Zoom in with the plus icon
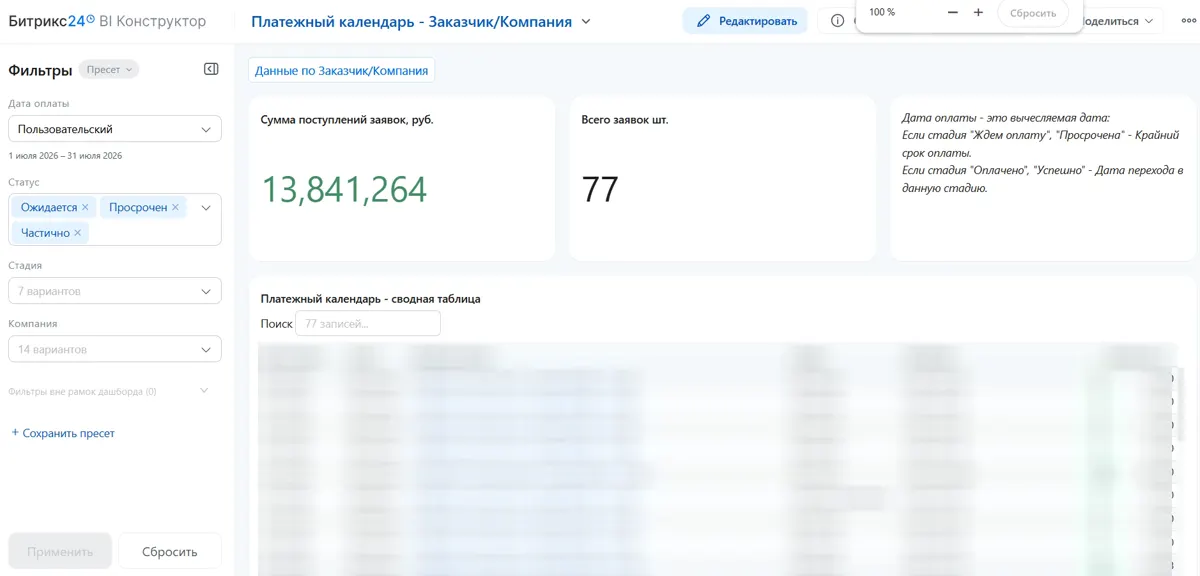 point(978,12)
